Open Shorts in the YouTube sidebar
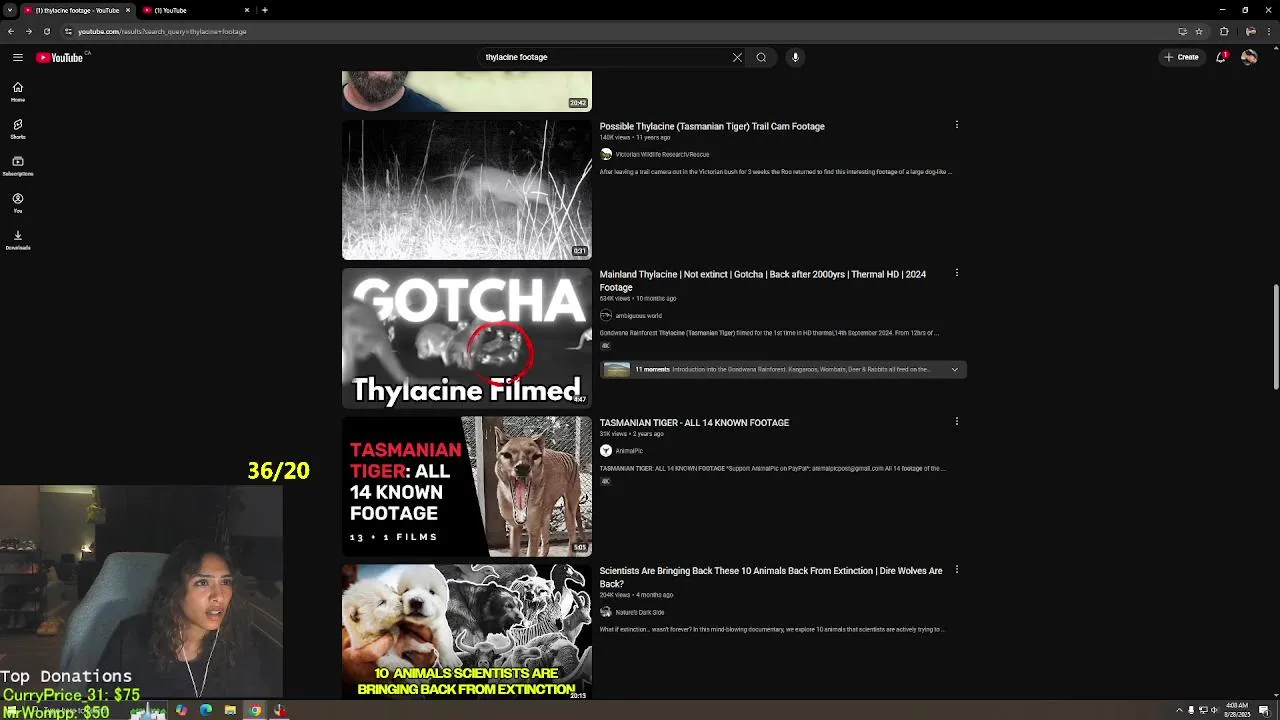Viewport: 1280px width, 720px height. click(x=17, y=129)
